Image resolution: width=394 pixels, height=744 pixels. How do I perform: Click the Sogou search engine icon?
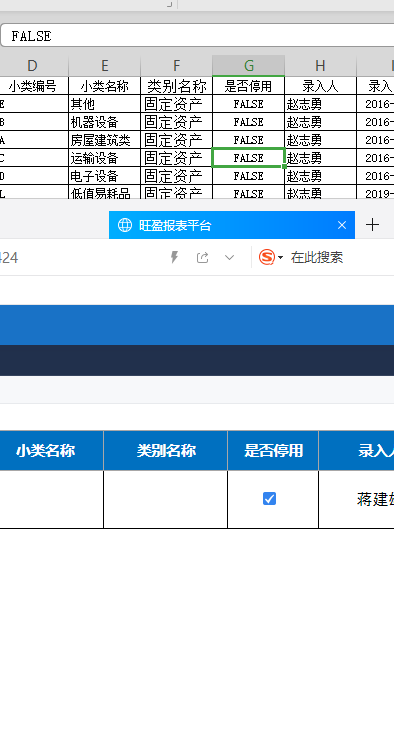[267, 257]
